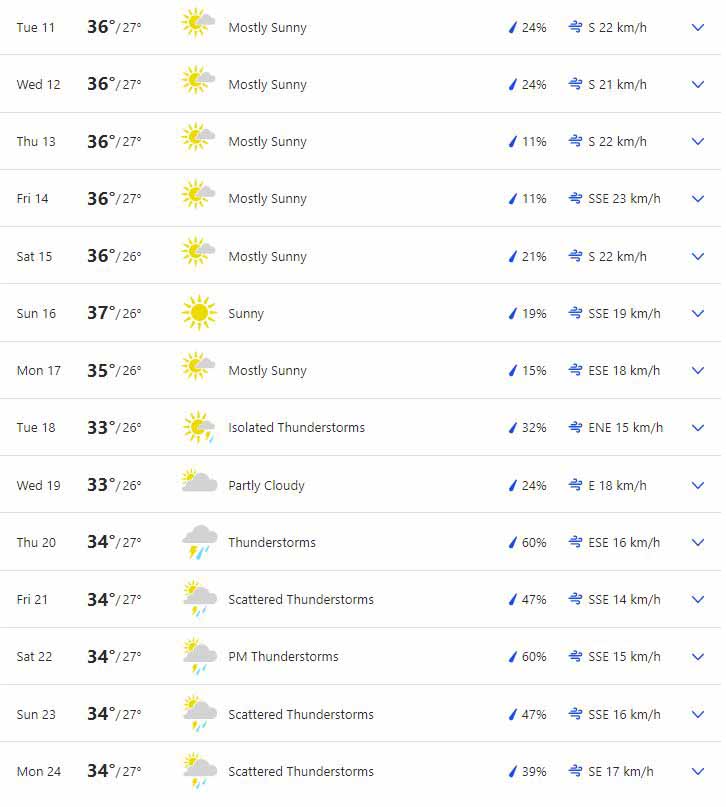The width and height of the screenshot is (726, 807).
Task: Expand the Thu 20 forecast chevron
Action: 698,542
